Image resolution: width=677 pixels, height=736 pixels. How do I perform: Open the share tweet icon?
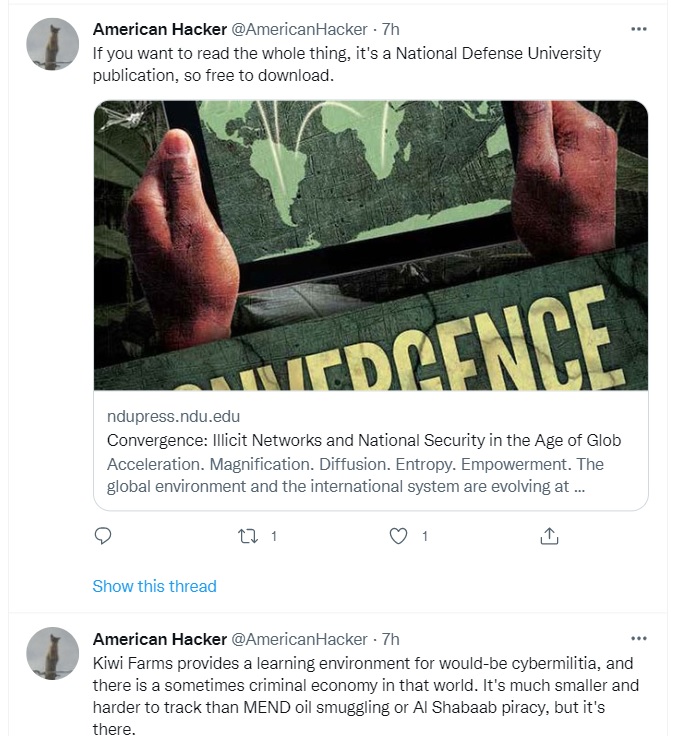[548, 536]
